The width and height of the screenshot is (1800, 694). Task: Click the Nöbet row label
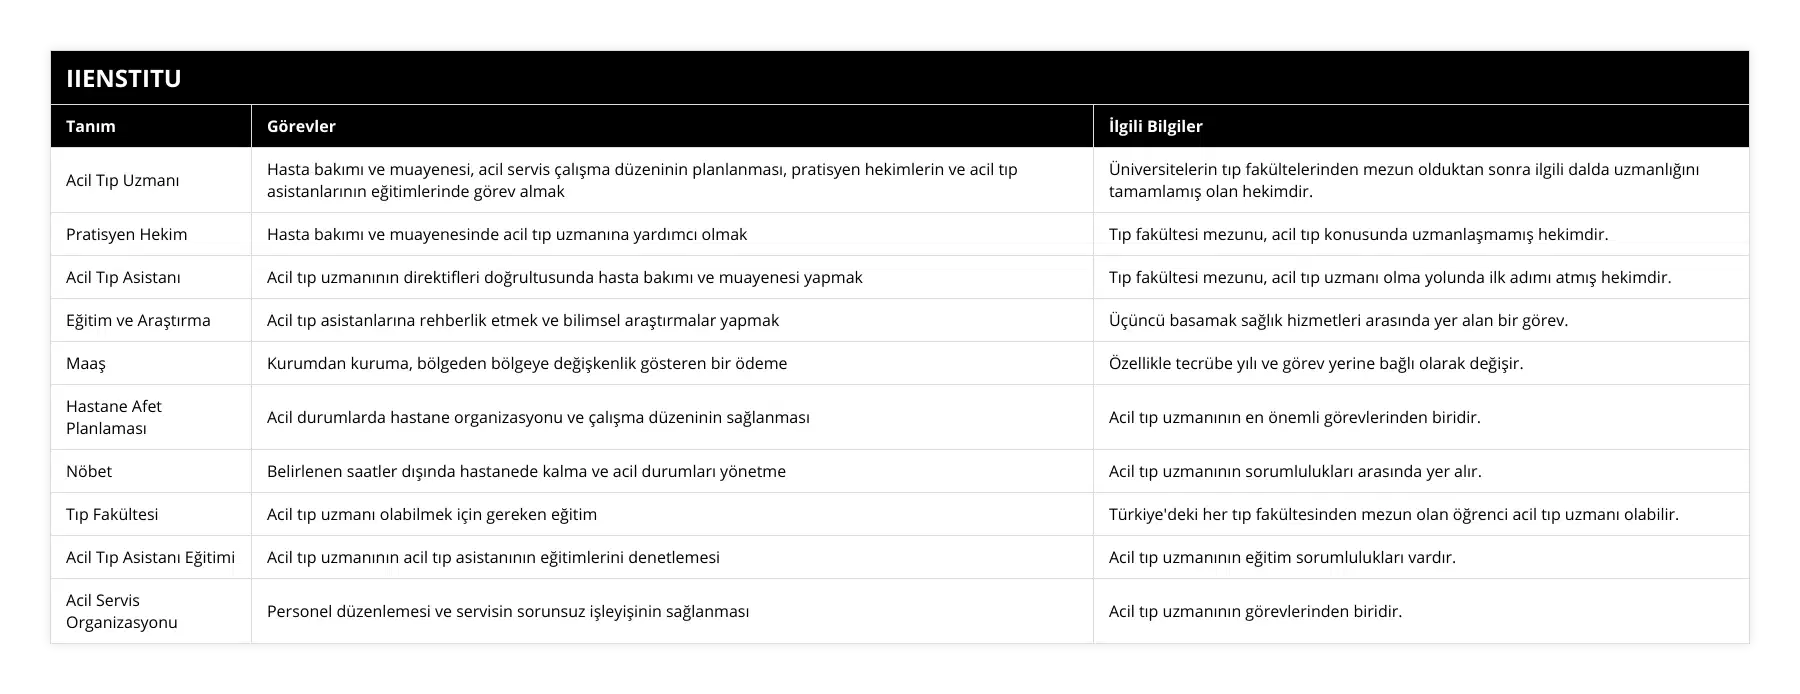coord(89,471)
